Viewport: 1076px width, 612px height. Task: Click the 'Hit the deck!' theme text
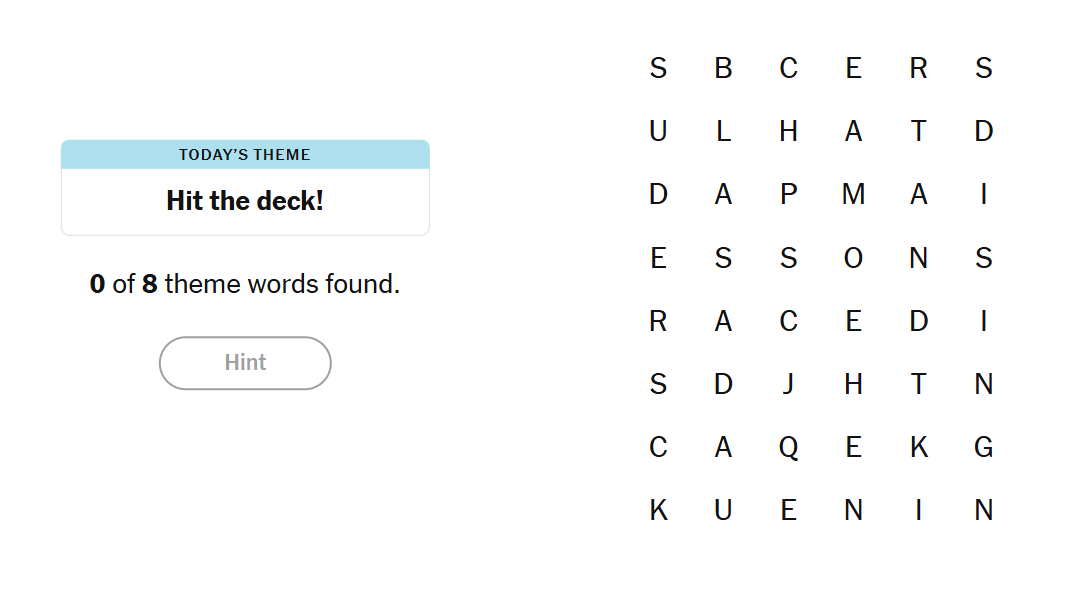click(x=245, y=201)
